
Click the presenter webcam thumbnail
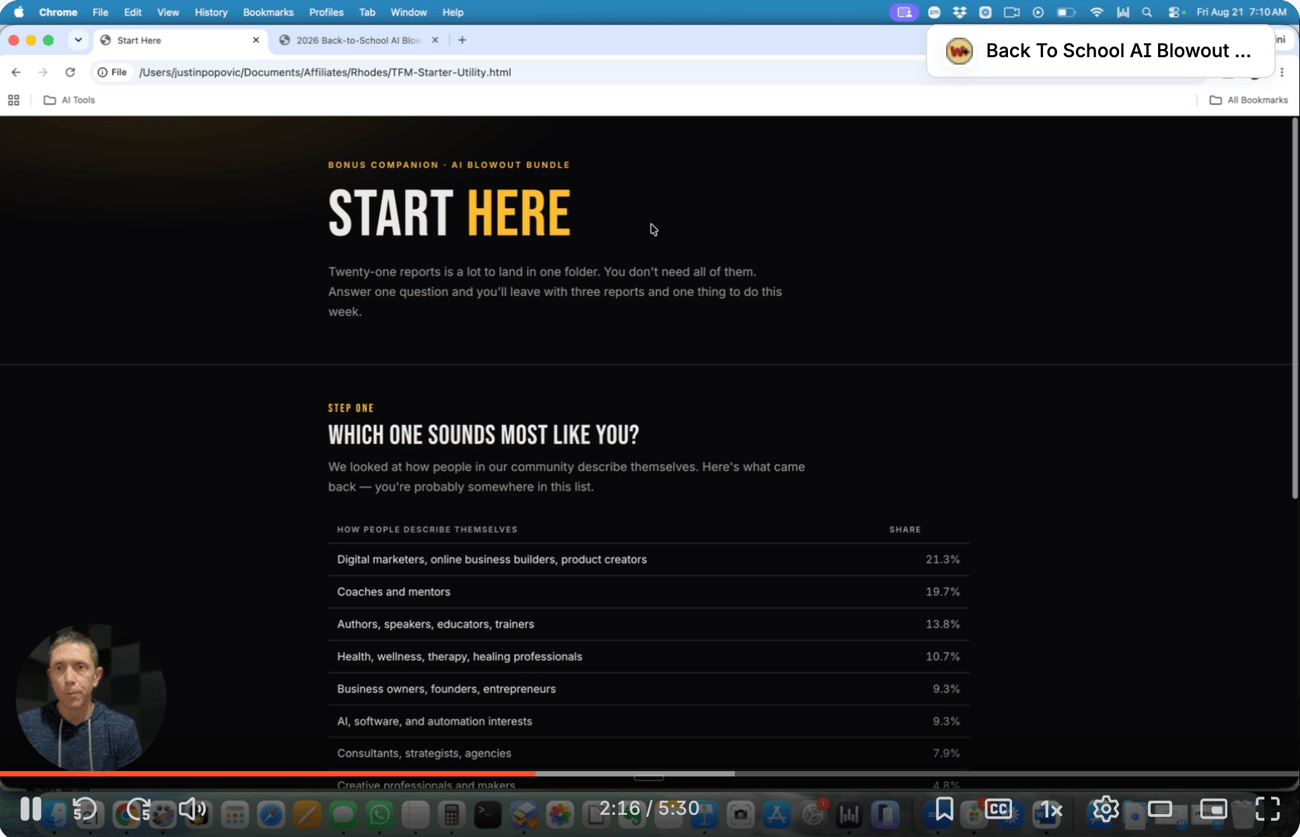tap(91, 697)
